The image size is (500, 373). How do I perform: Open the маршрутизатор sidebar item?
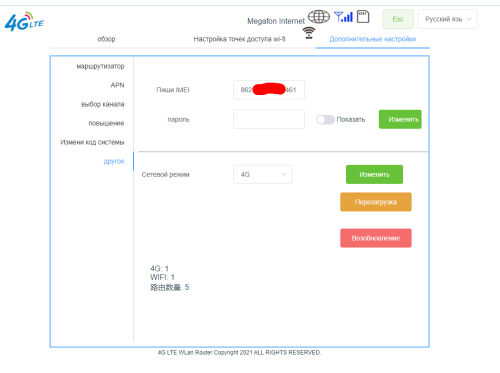[100, 66]
